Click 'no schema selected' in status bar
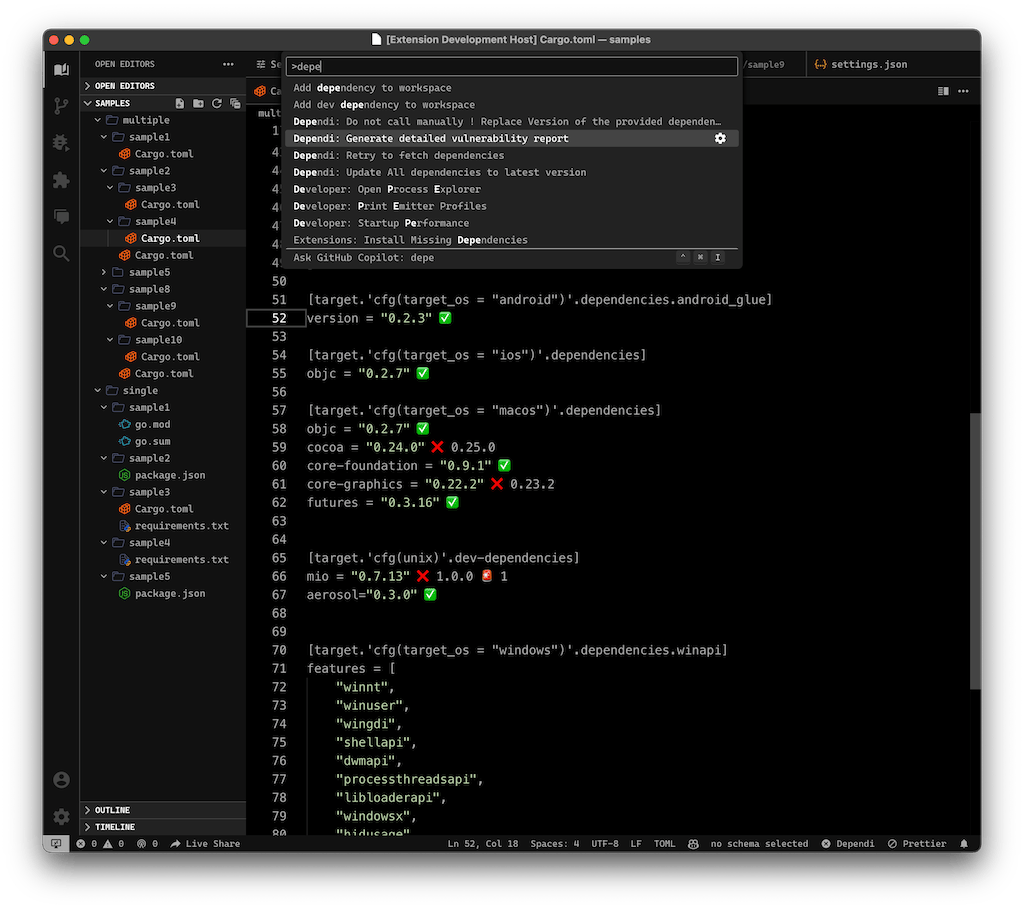This screenshot has width=1024, height=909. (759, 844)
